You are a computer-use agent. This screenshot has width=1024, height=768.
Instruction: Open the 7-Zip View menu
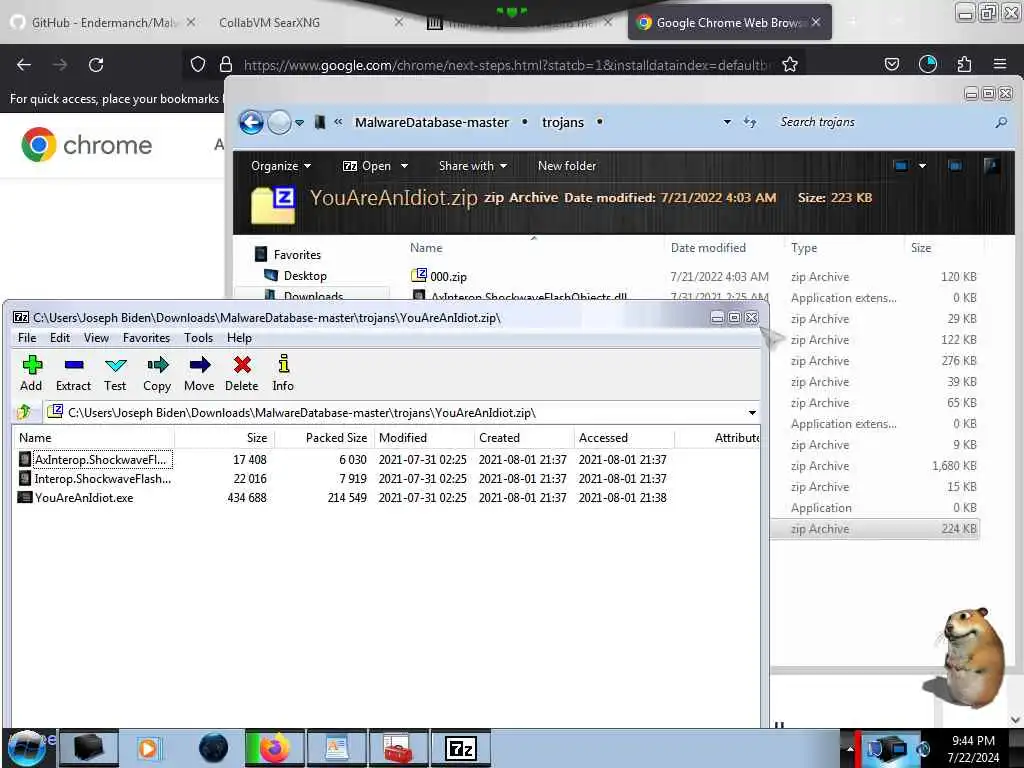(96, 338)
